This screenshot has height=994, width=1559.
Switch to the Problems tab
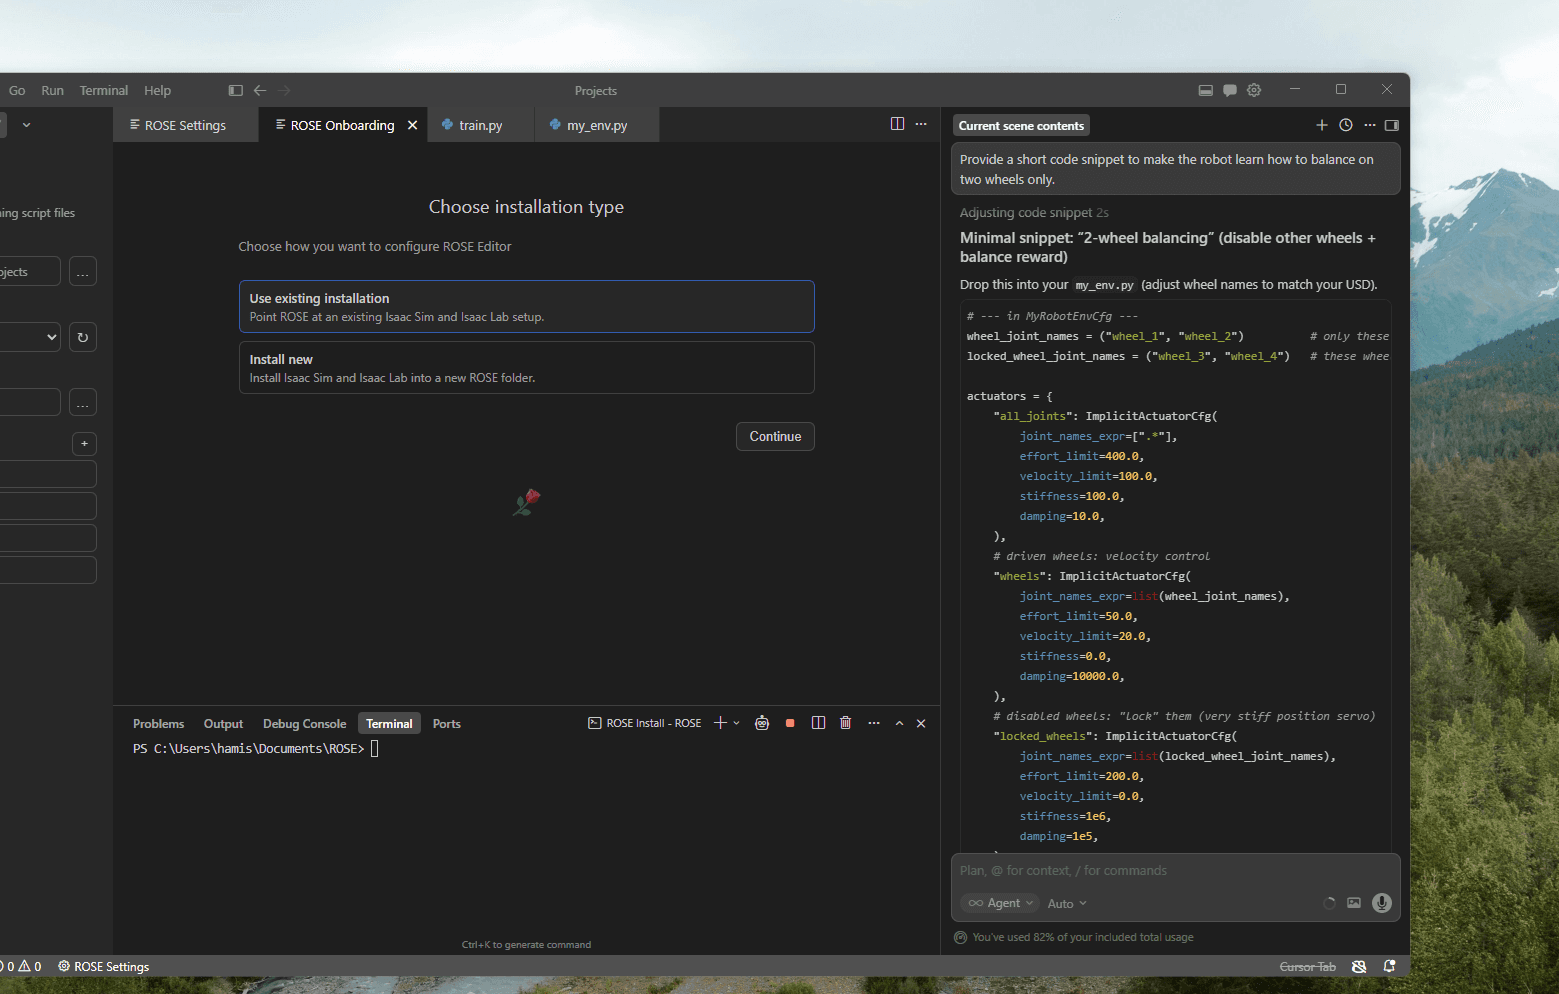[x=158, y=724]
